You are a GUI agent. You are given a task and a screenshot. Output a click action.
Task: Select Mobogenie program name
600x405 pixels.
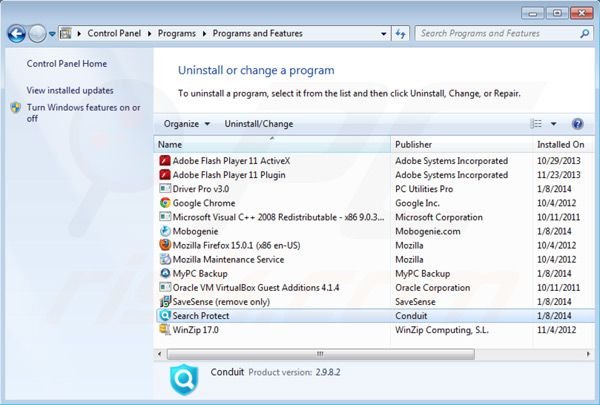point(195,231)
